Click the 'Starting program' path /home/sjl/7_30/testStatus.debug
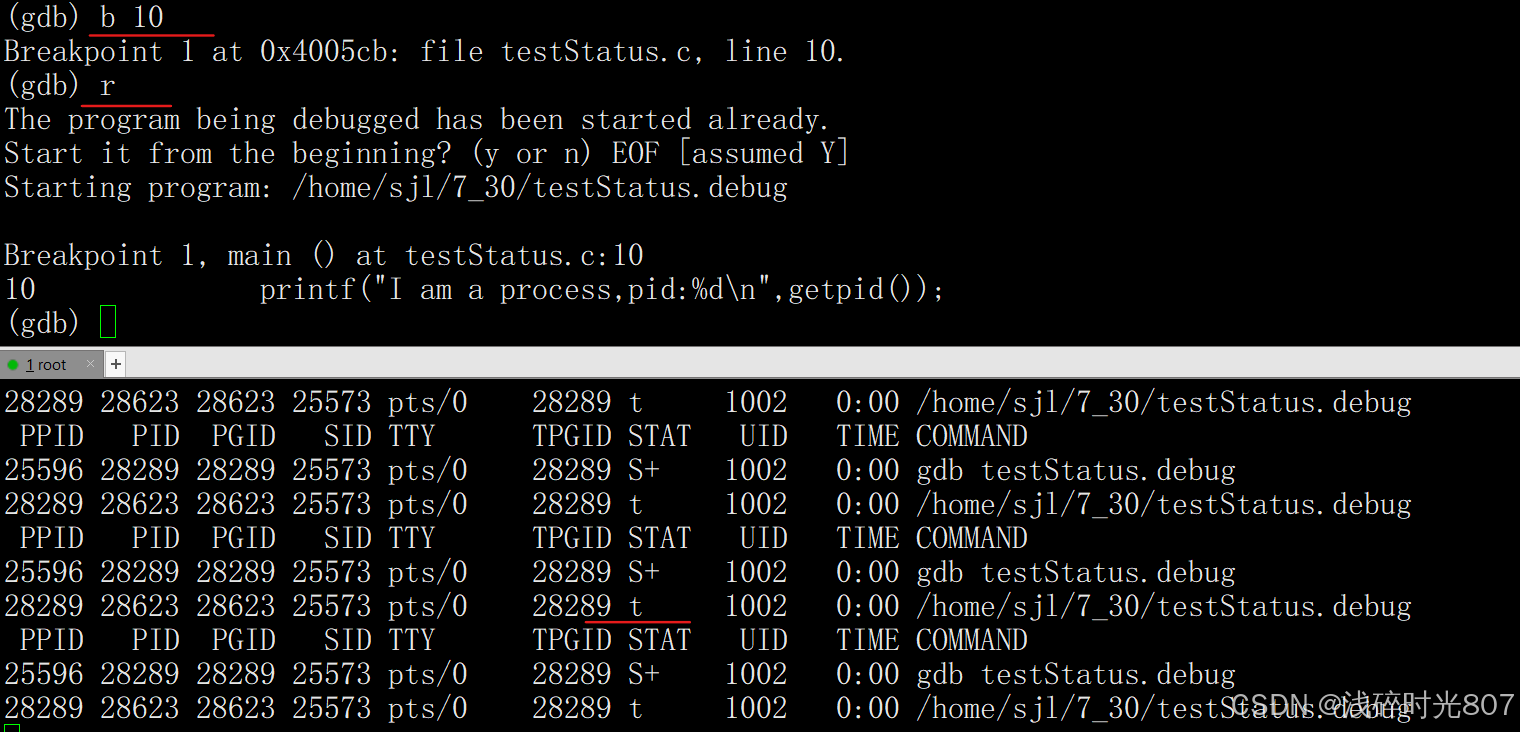 coord(540,188)
